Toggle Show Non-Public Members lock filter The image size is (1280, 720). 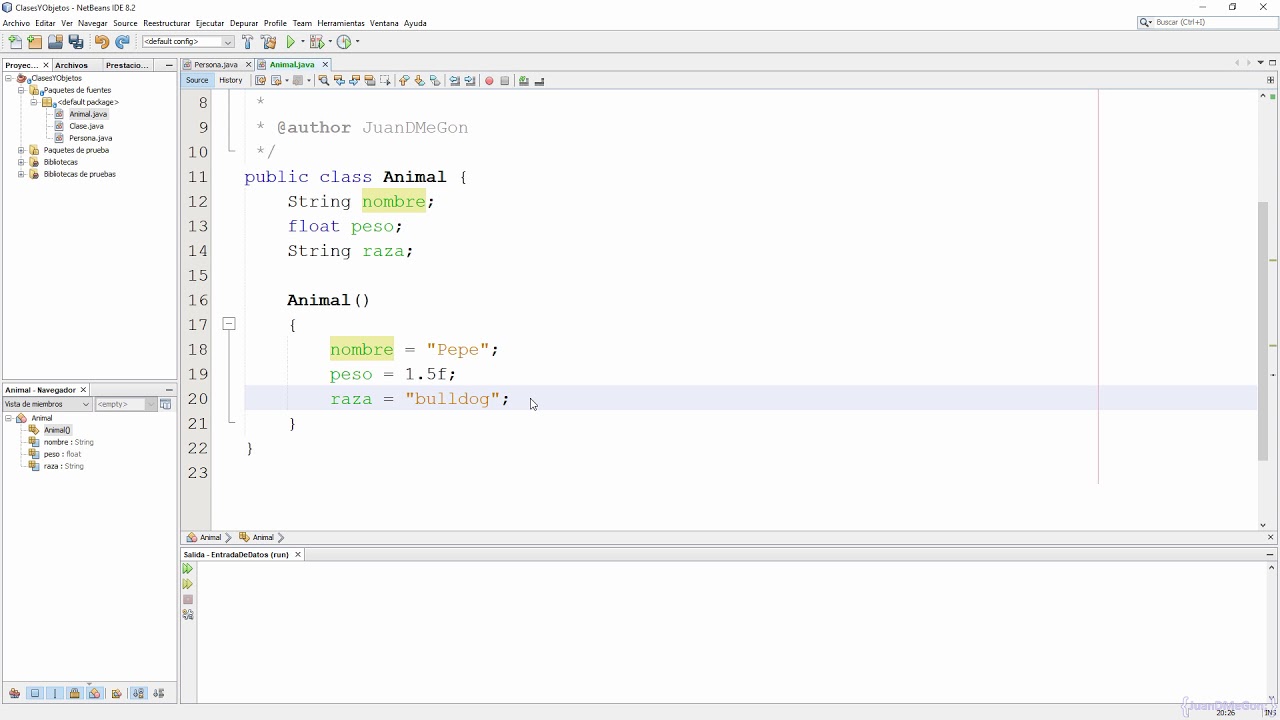point(74,693)
